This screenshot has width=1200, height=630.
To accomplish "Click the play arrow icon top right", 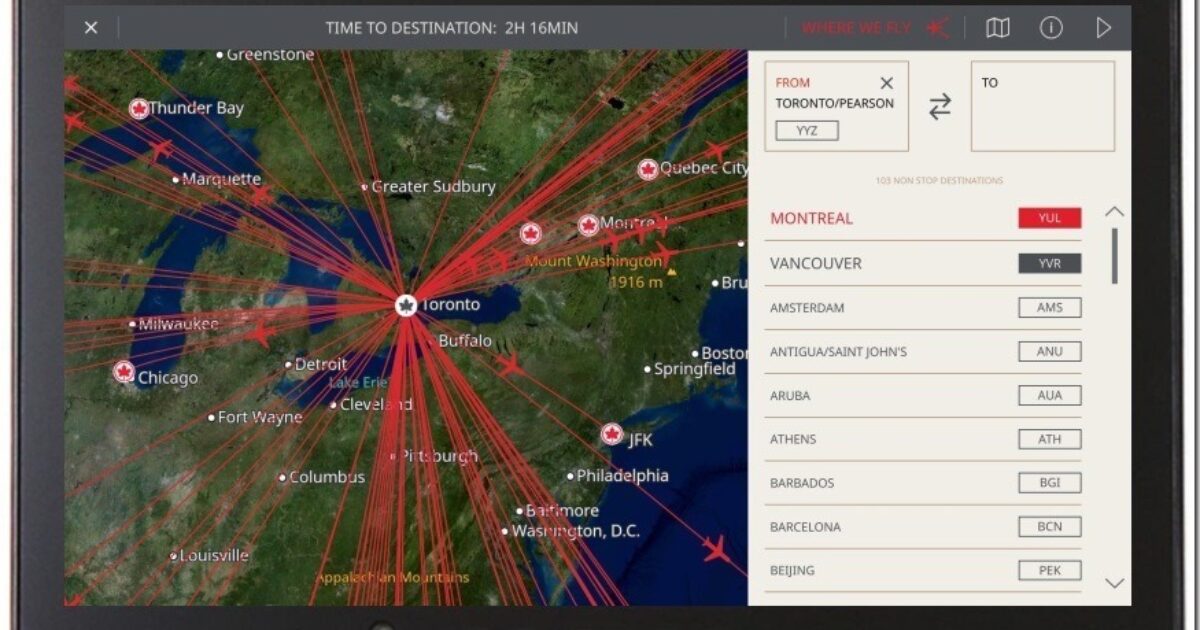I will point(1104,28).
